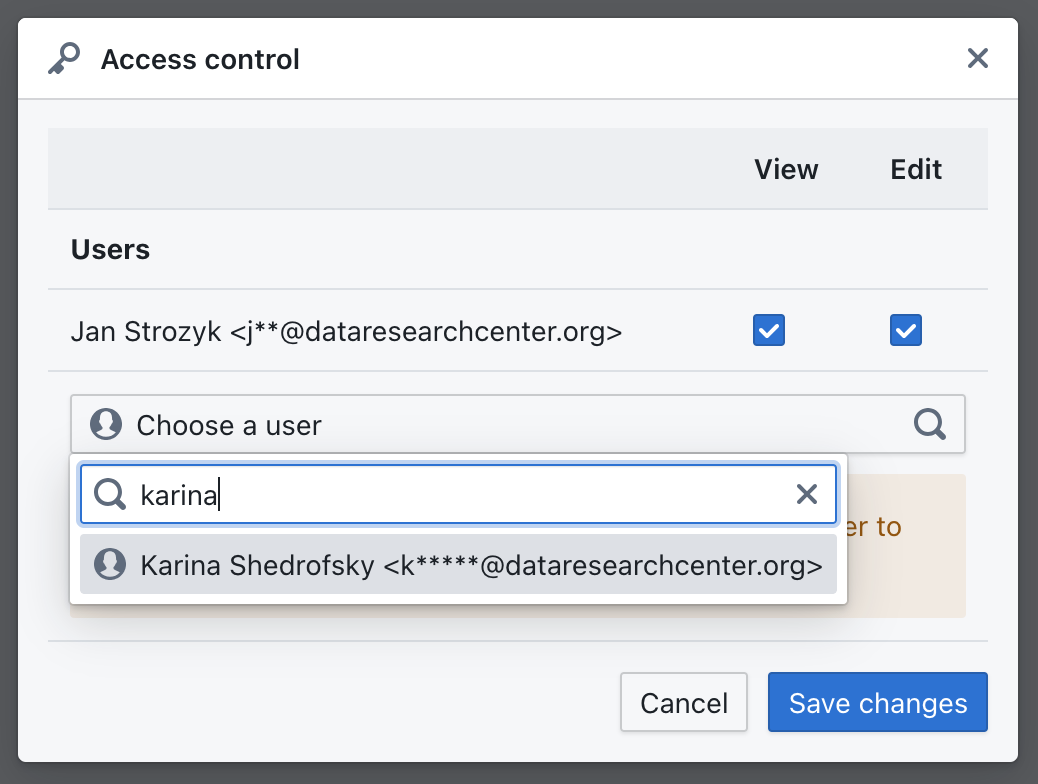Close the Access control dialog

pos(977,58)
